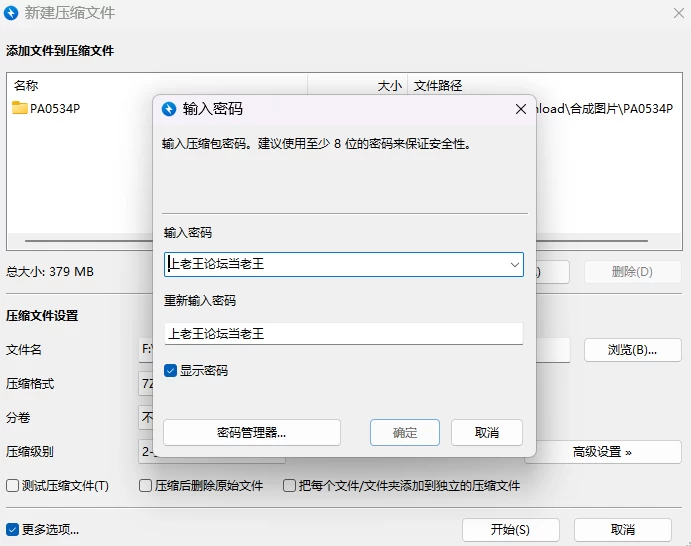
Task: Click the 名称 column header
Action: pyautogui.click(x=26, y=85)
